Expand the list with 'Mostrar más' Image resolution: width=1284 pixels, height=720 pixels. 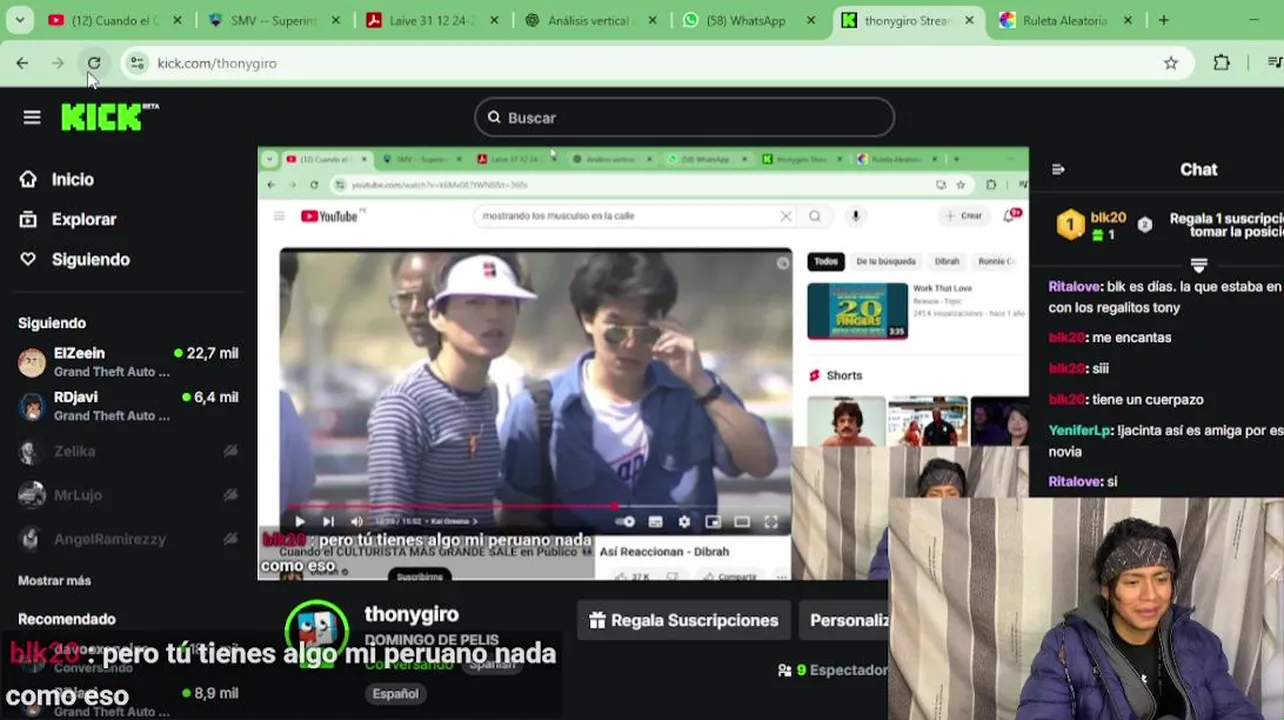54,580
